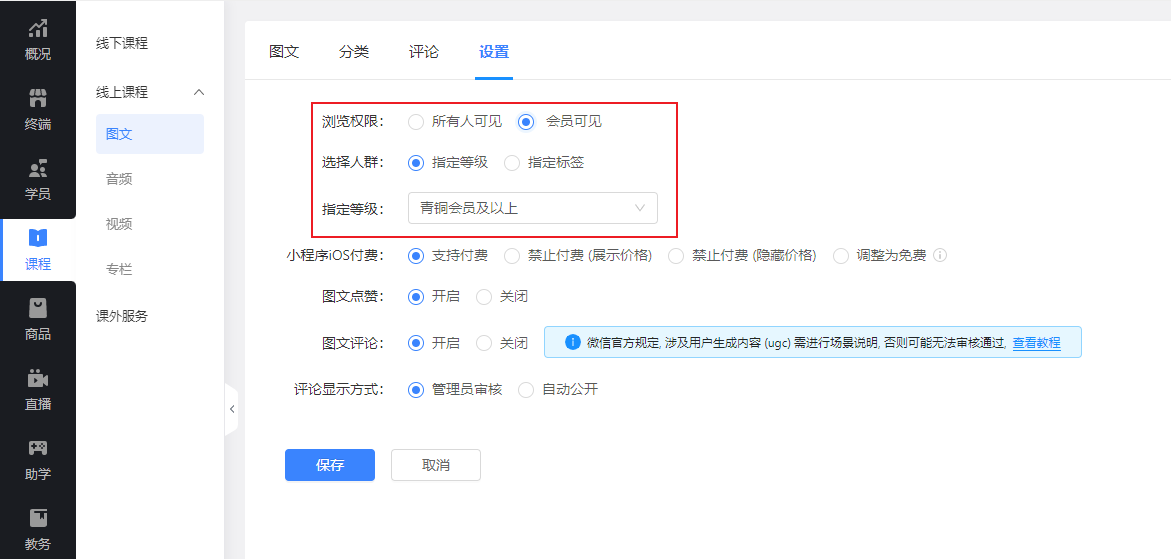Open 线下课程 in the side menu
Image resolution: width=1171 pixels, height=559 pixels.
[x=122, y=43]
